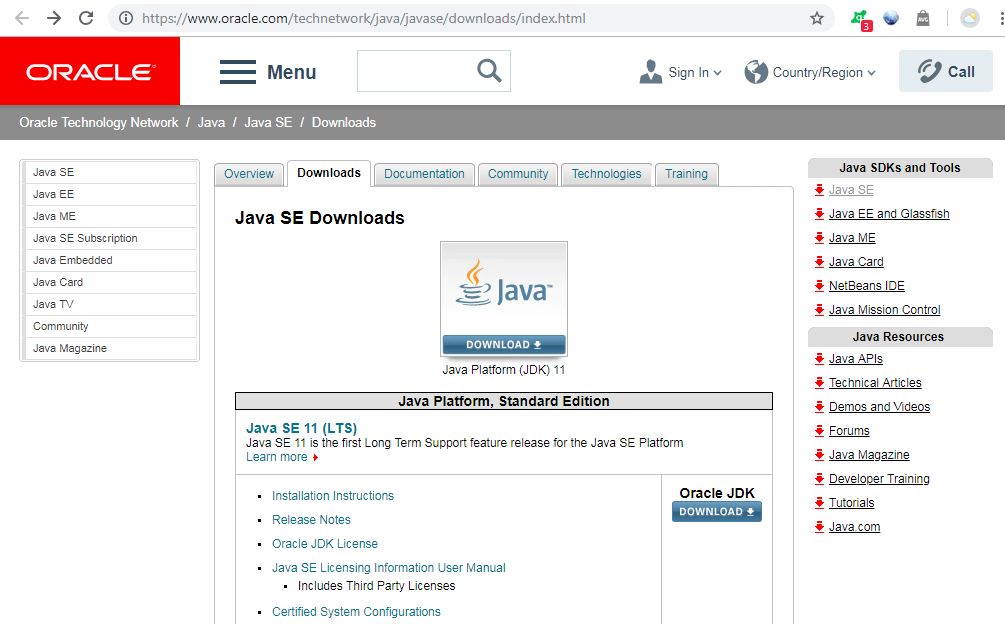This screenshot has width=1005, height=624.
Task: Select Java SE in left sidebar
Action: (110, 172)
